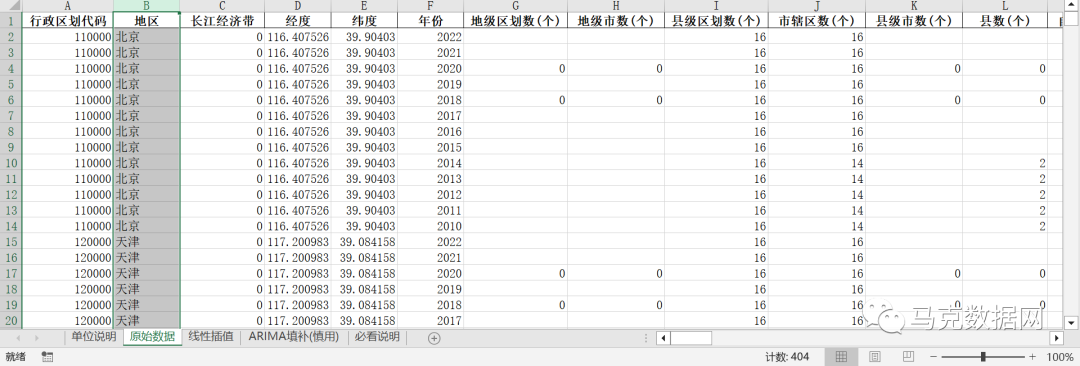Click the 天津 cell in row 15
1080x366 pixels.
[147, 241]
